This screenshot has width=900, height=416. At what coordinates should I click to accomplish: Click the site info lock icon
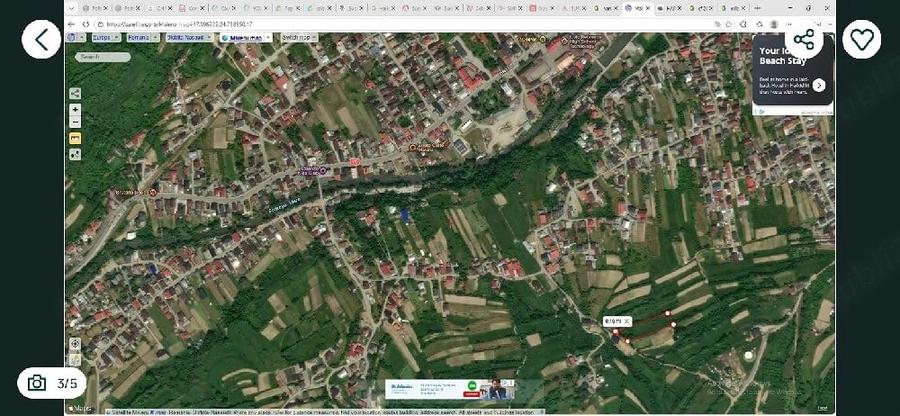(x=100, y=25)
